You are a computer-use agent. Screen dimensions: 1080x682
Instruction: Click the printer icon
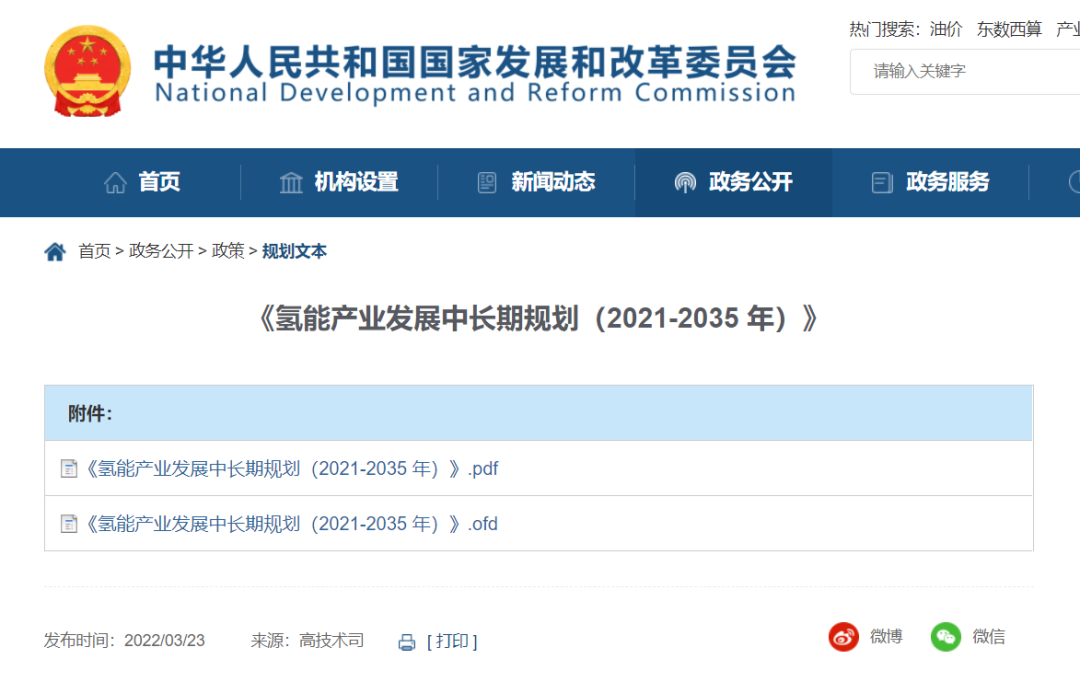click(x=407, y=642)
